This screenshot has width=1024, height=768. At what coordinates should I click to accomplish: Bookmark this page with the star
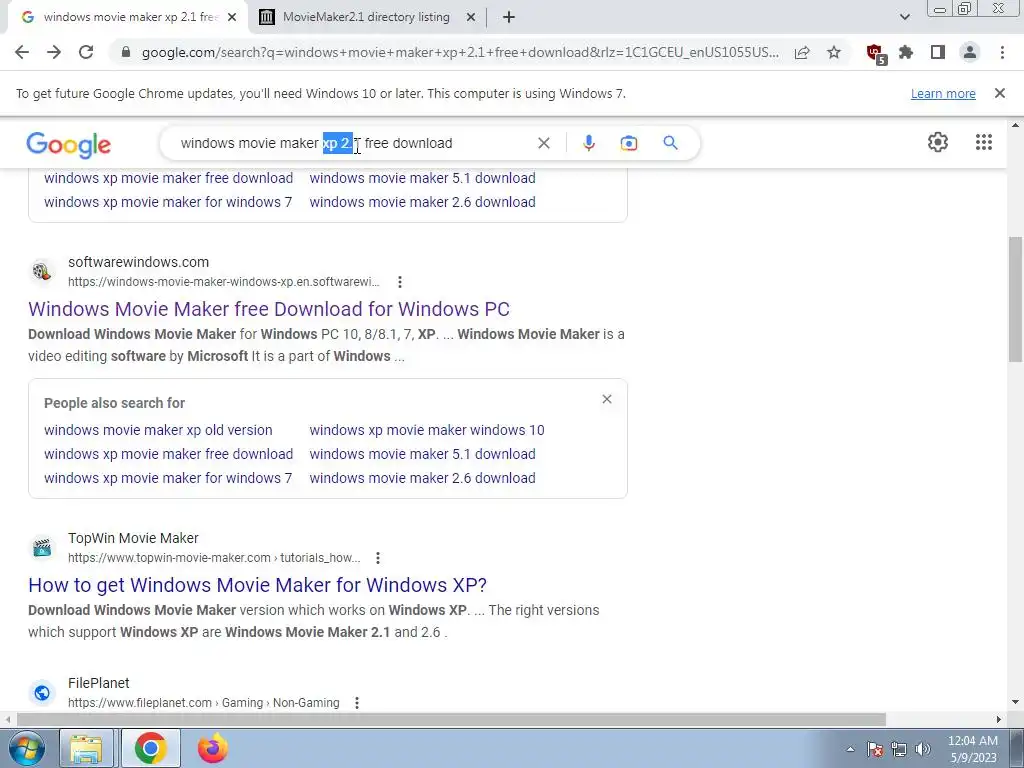pyautogui.click(x=834, y=52)
